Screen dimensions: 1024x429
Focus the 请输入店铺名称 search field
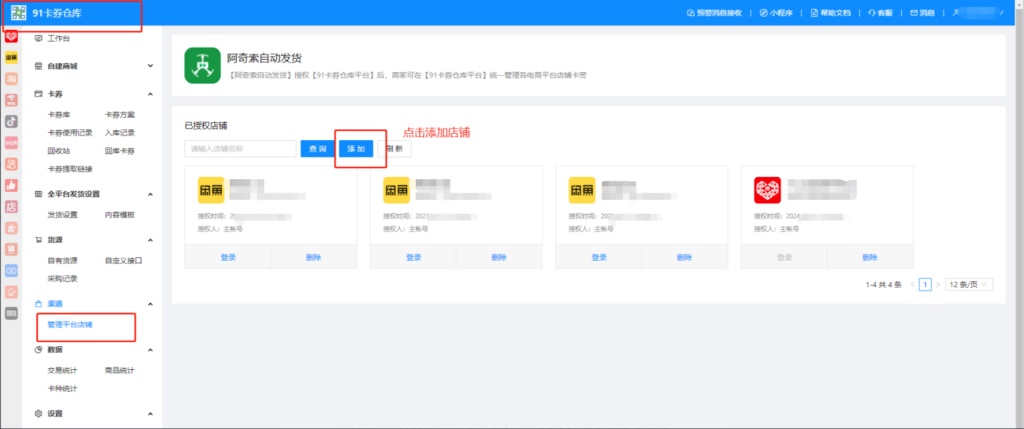pyautogui.click(x=240, y=149)
